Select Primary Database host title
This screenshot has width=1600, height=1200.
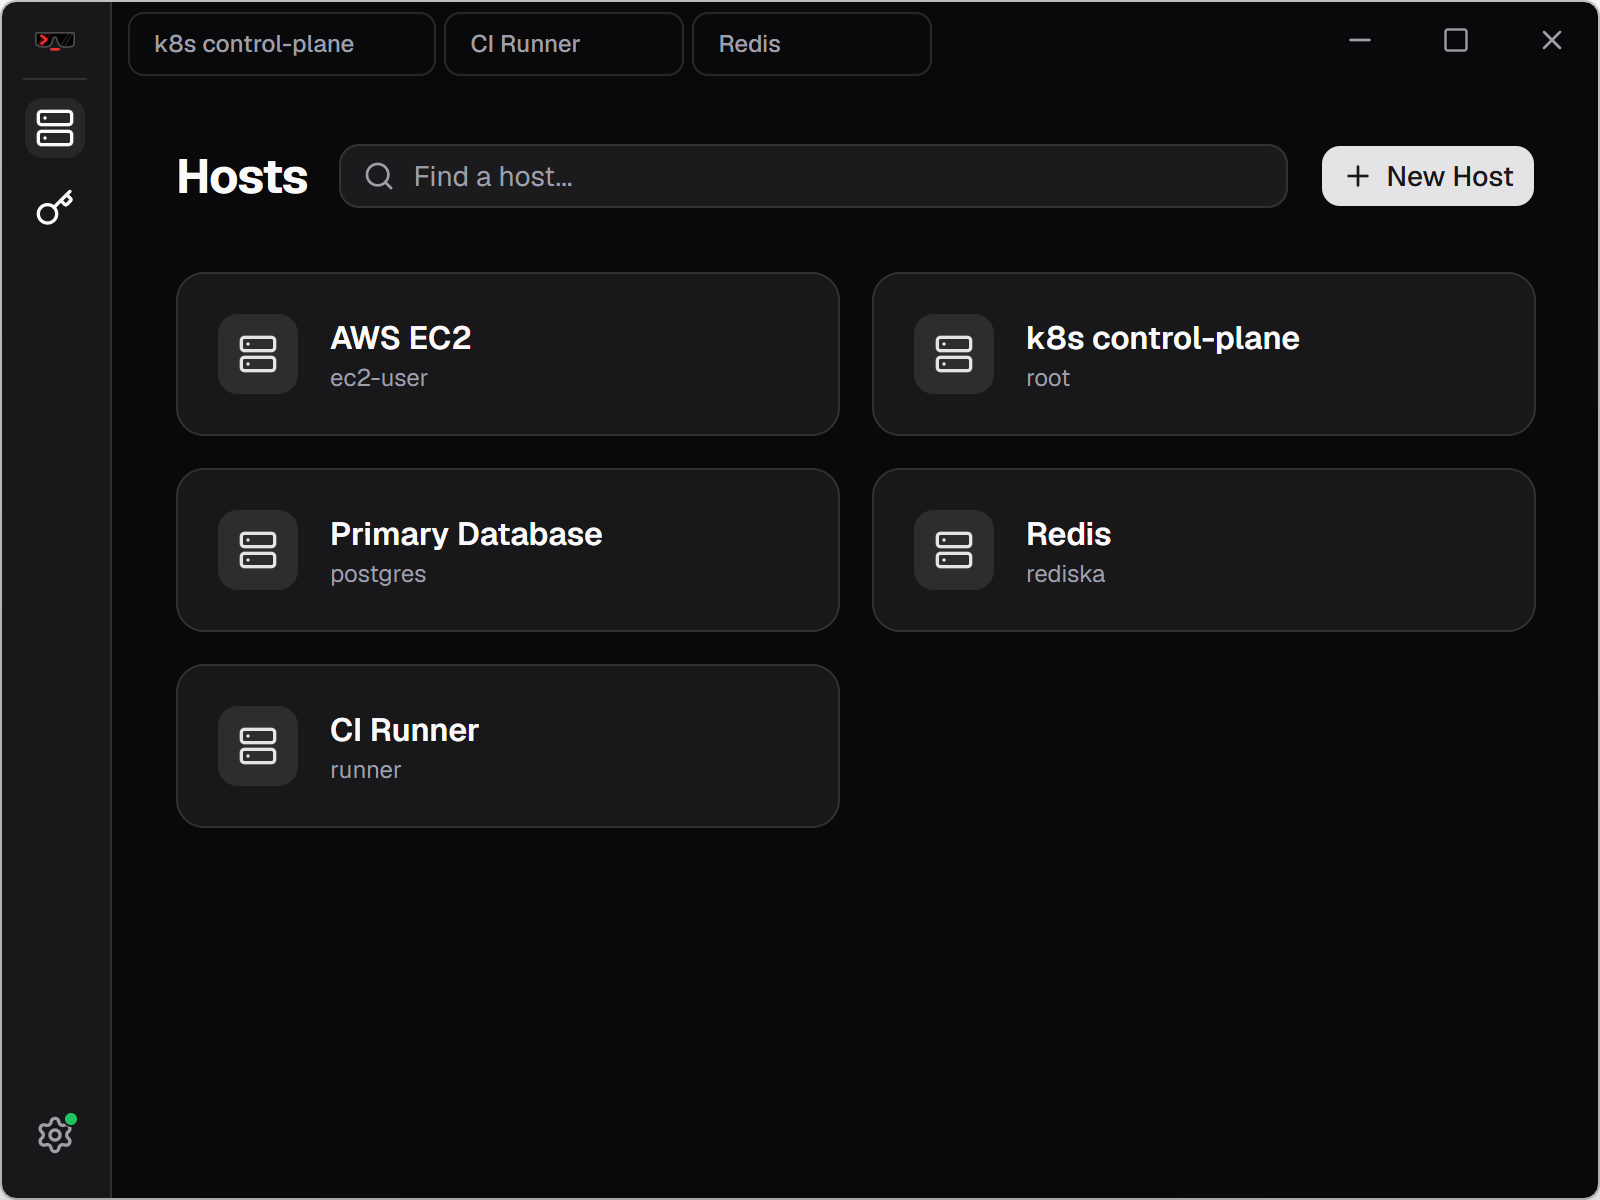coord(466,534)
